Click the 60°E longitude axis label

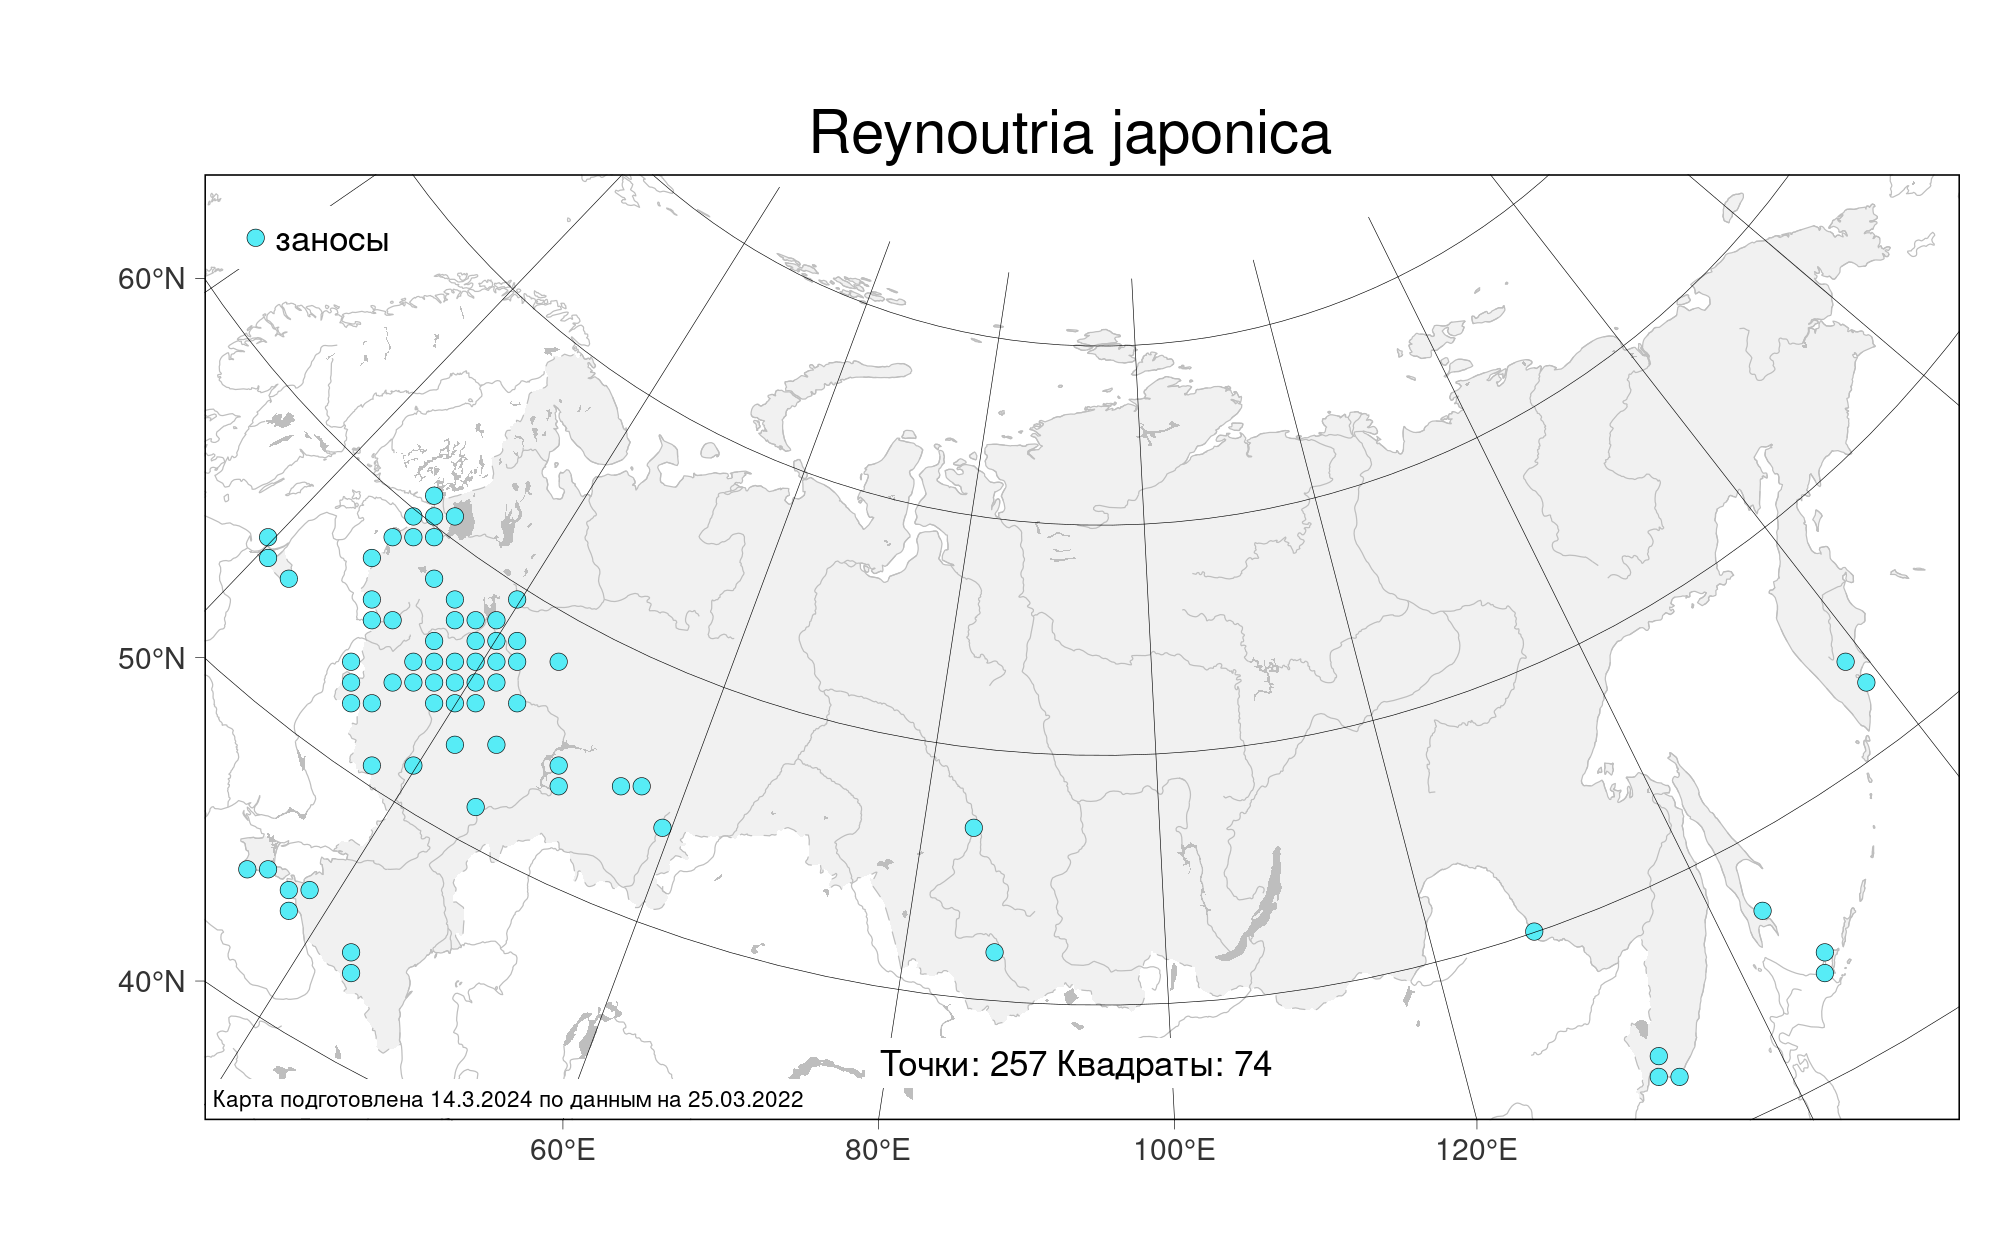coord(562,1150)
